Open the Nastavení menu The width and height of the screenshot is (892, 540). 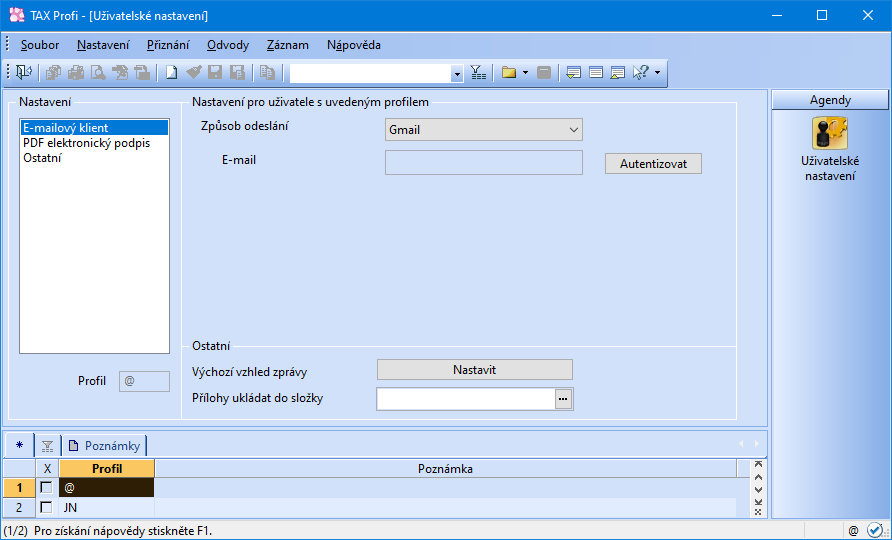click(x=103, y=45)
